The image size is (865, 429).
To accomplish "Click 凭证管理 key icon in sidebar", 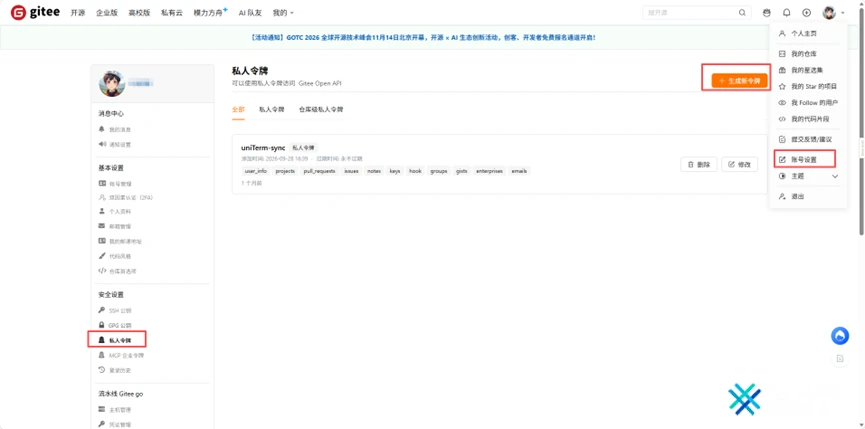I will [x=102, y=425].
